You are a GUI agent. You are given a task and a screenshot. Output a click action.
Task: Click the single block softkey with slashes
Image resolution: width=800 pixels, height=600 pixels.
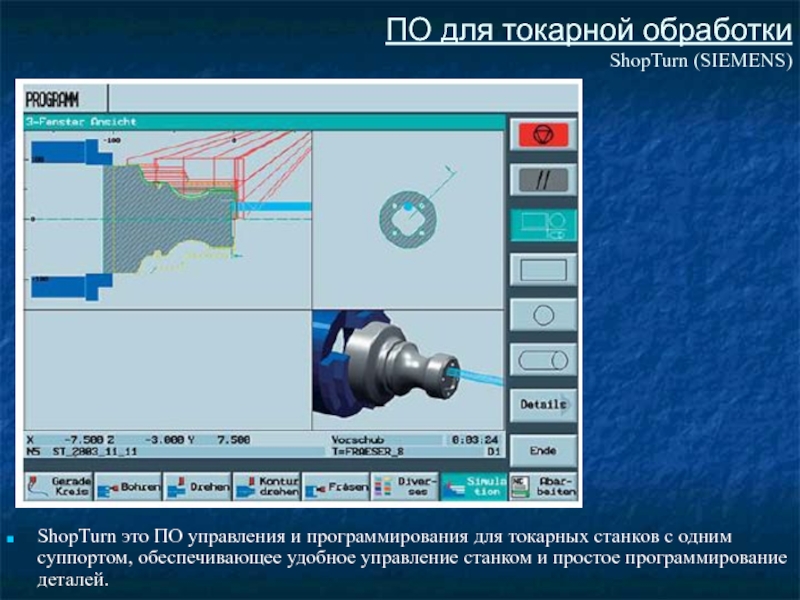click(x=543, y=180)
